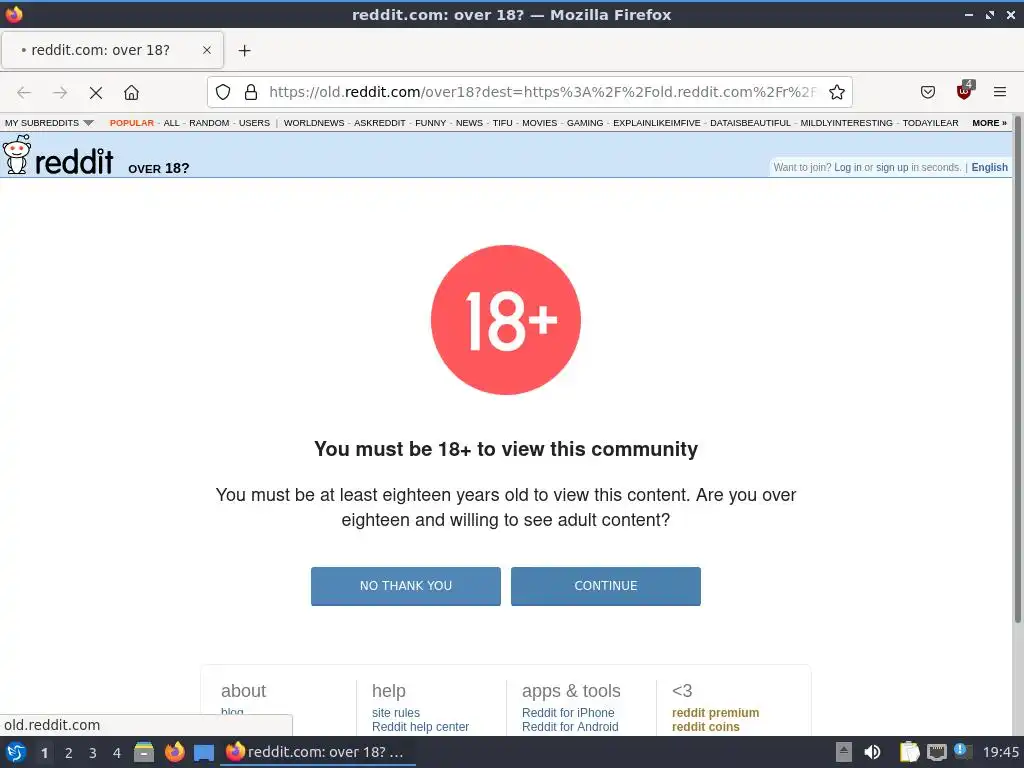The image size is (1024, 768).
Task: Click the blue show desktop taskbar icon
Action: [x=204, y=753]
